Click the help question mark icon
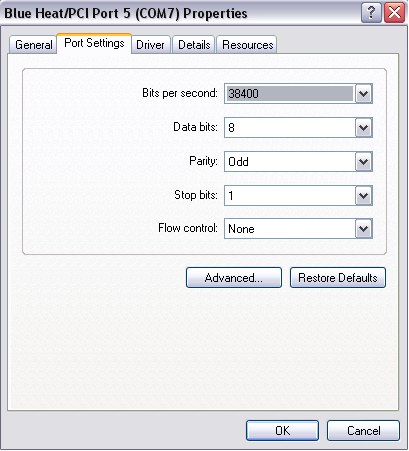The image size is (409, 451). pyautogui.click(x=371, y=13)
